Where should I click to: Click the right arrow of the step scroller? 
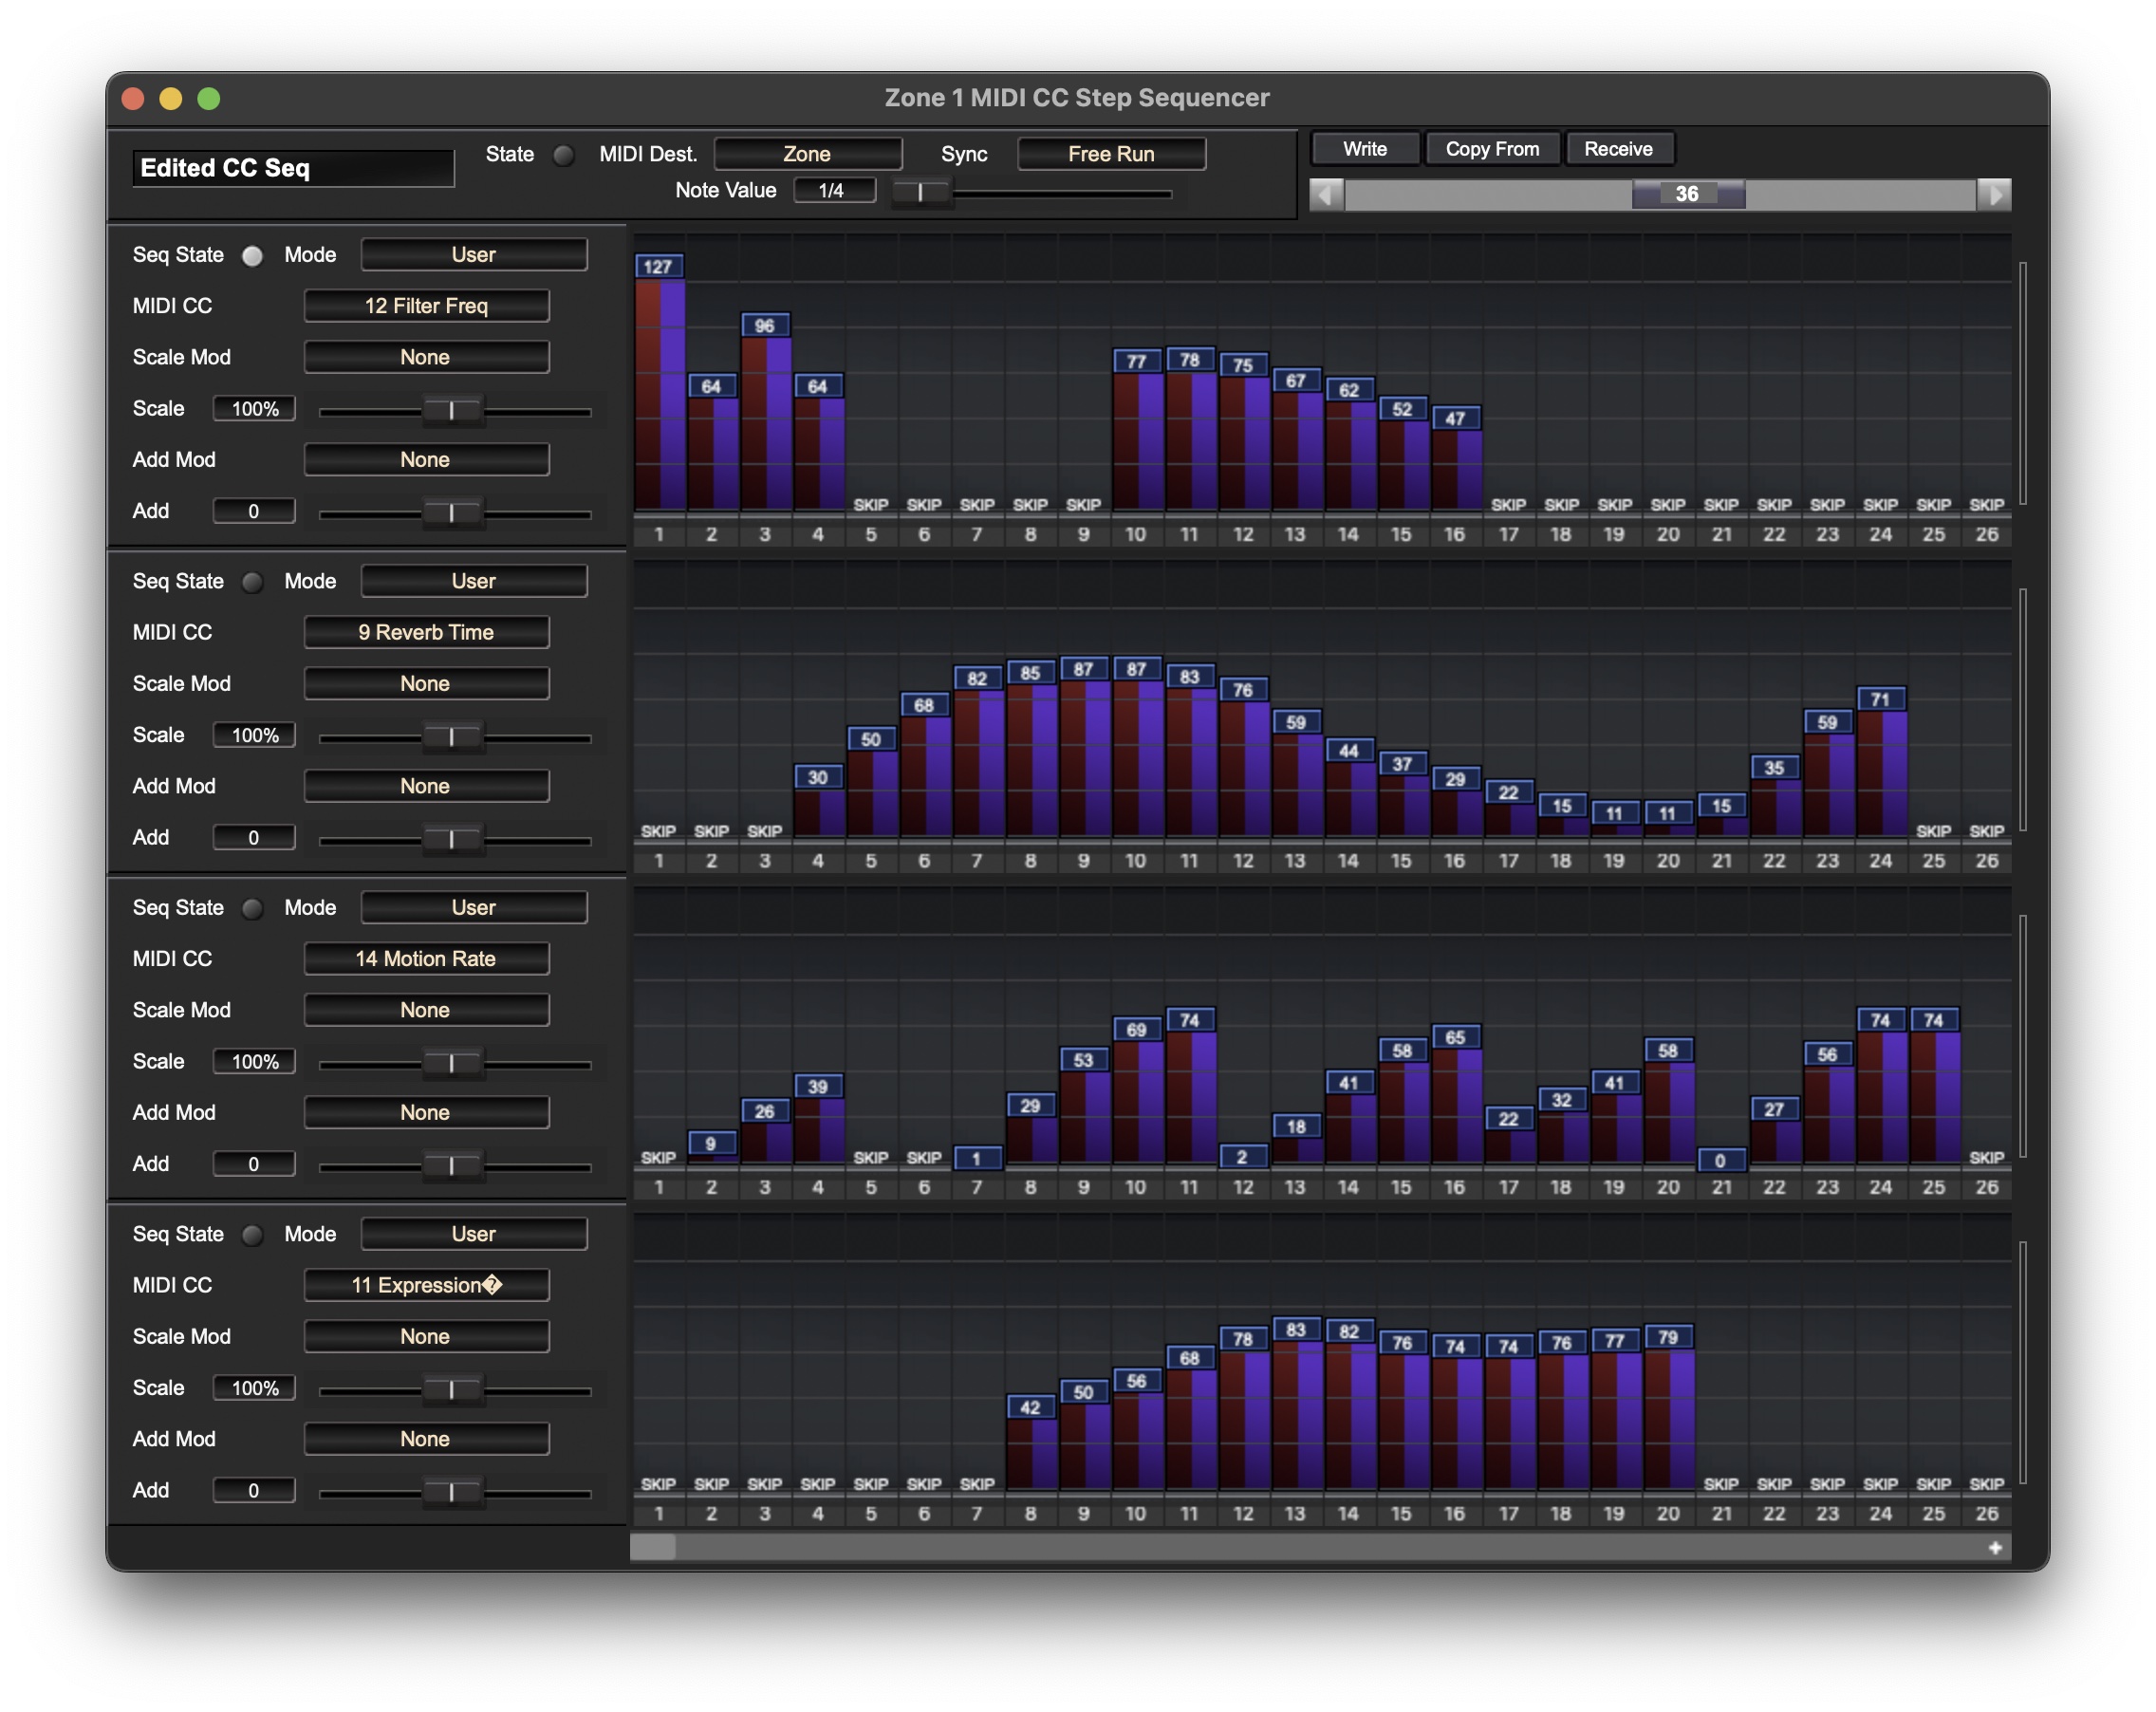point(1993,194)
